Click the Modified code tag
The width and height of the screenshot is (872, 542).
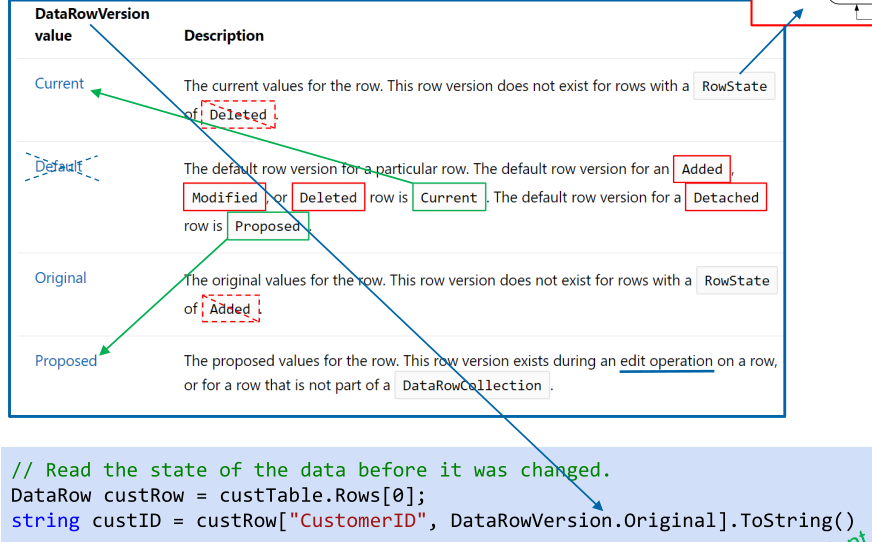point(224,198)
